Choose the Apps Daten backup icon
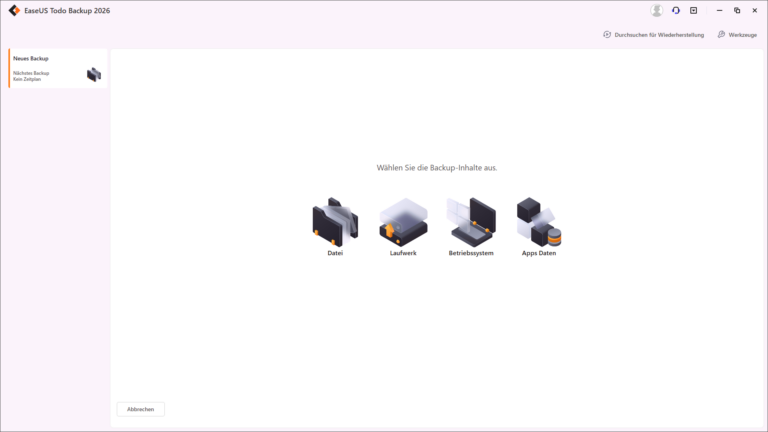 click(x=539, y=222)
